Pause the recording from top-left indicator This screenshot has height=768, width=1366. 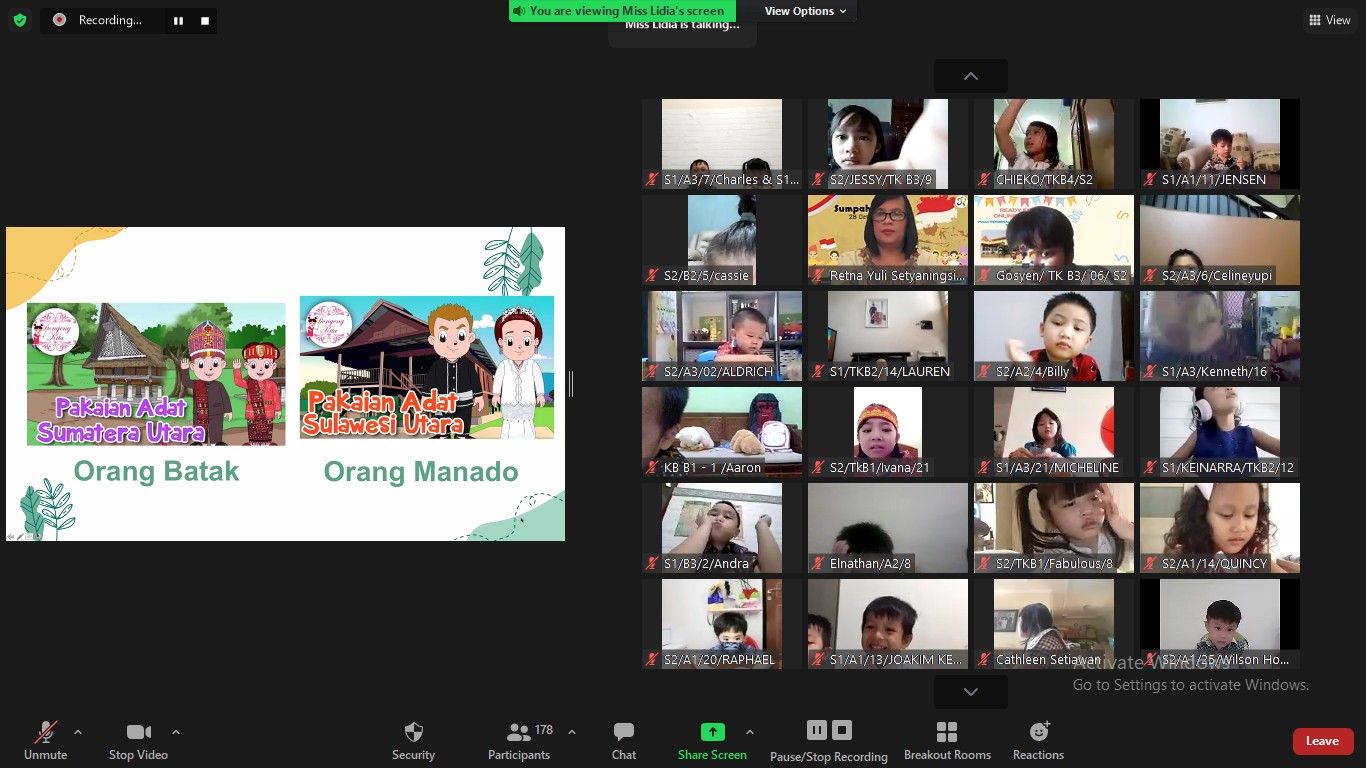(178, 20)
